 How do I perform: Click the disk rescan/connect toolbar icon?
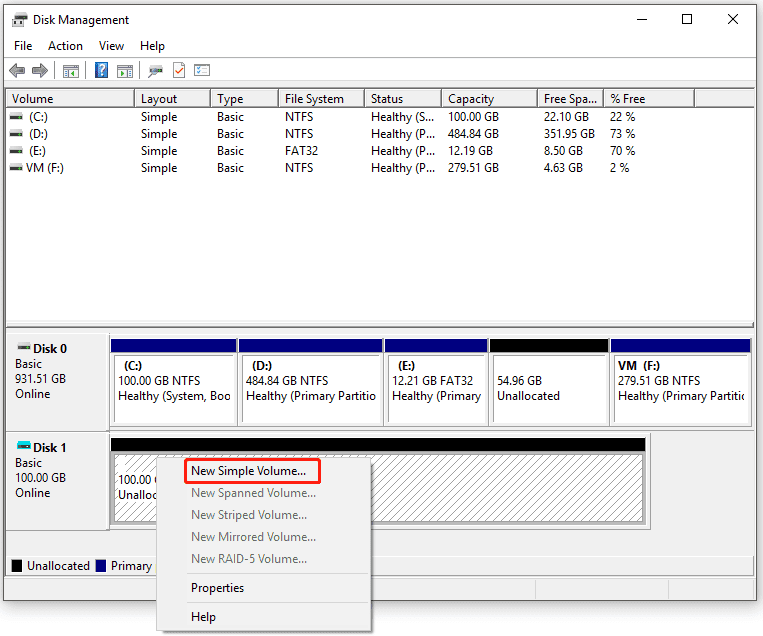[155, 71]
